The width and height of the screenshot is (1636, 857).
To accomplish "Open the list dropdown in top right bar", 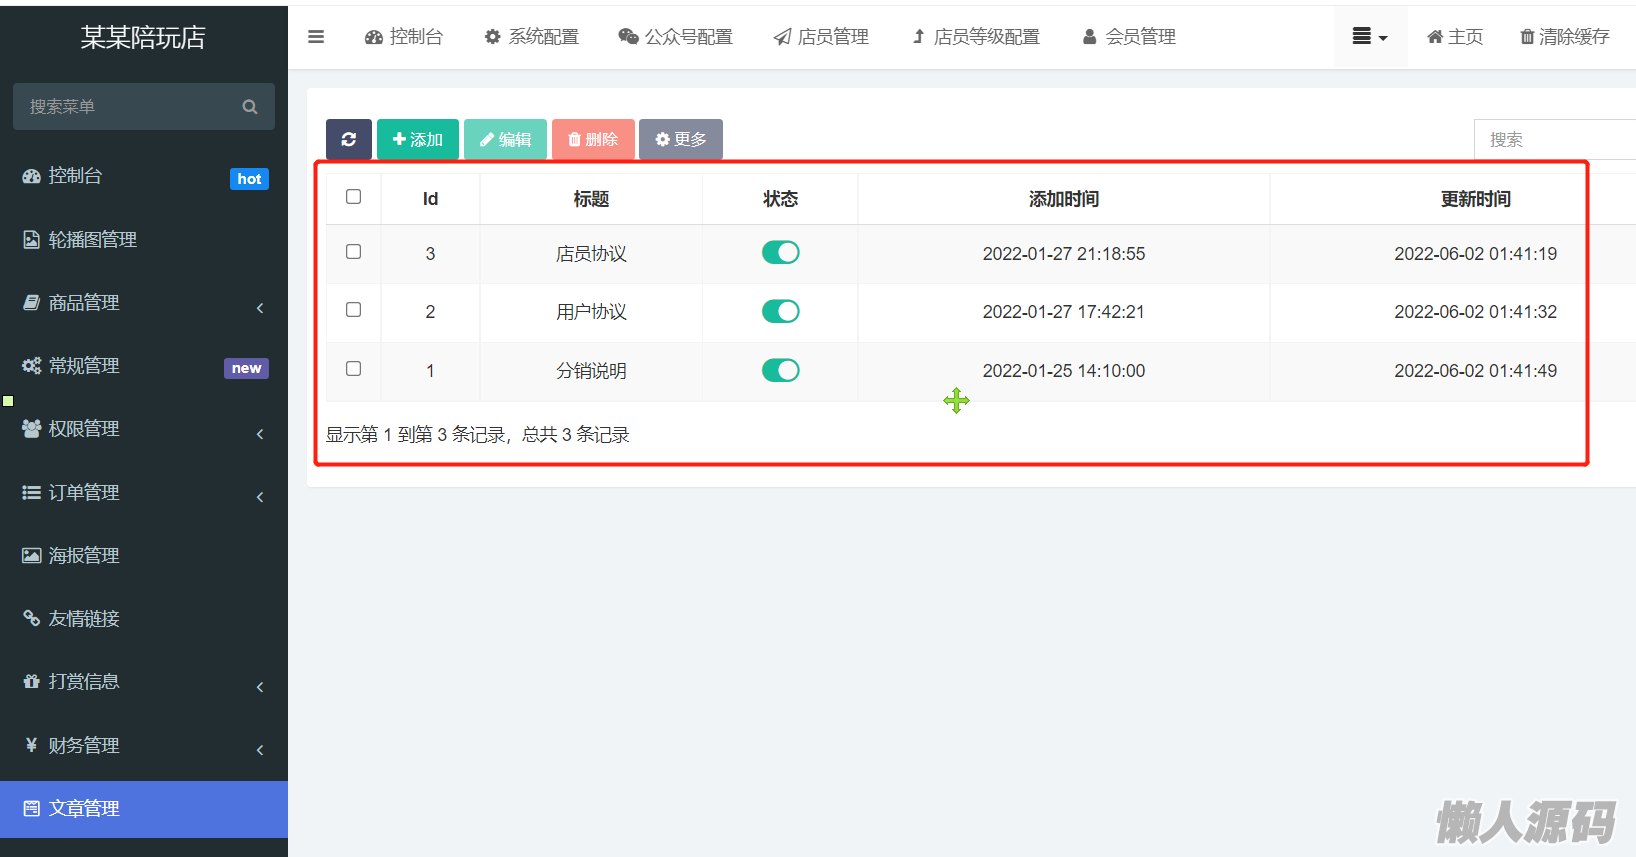I will [x=1369, y=37].
